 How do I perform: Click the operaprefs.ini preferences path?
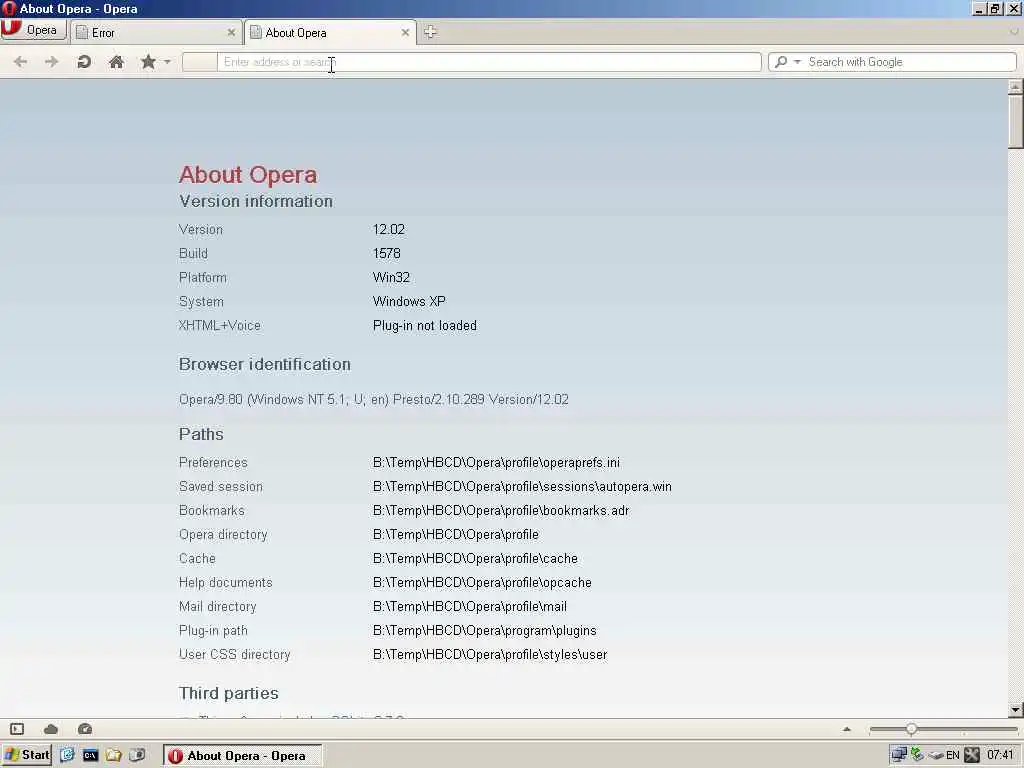pyautogui.click(x=496, y=462)
